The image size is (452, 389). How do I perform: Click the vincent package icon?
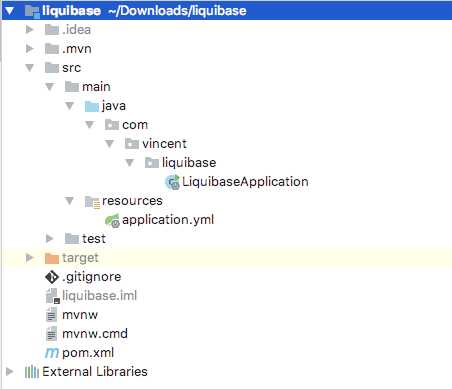132,144
